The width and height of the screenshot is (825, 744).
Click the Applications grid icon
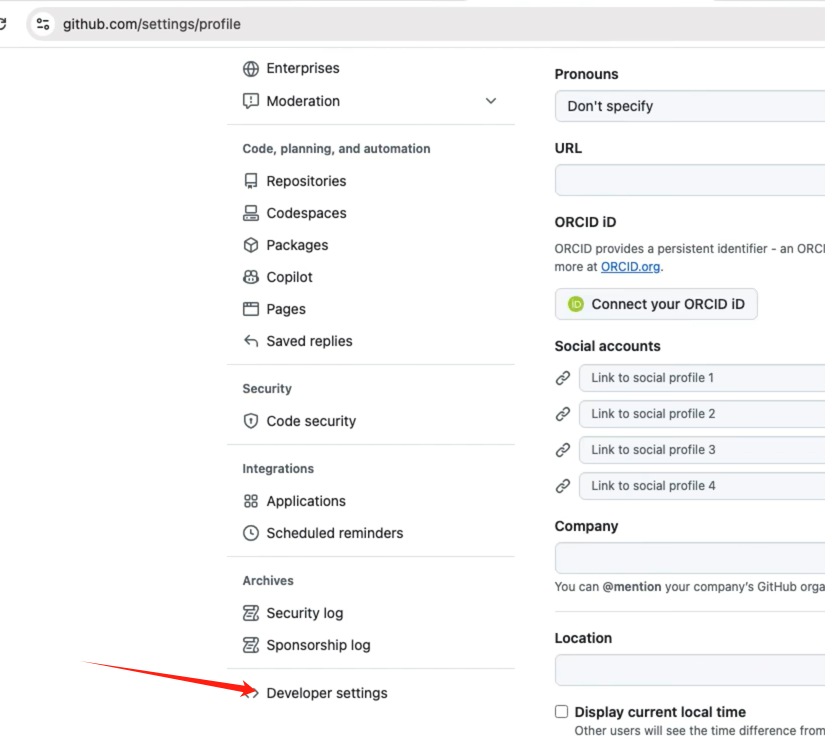tap(250, 501)
